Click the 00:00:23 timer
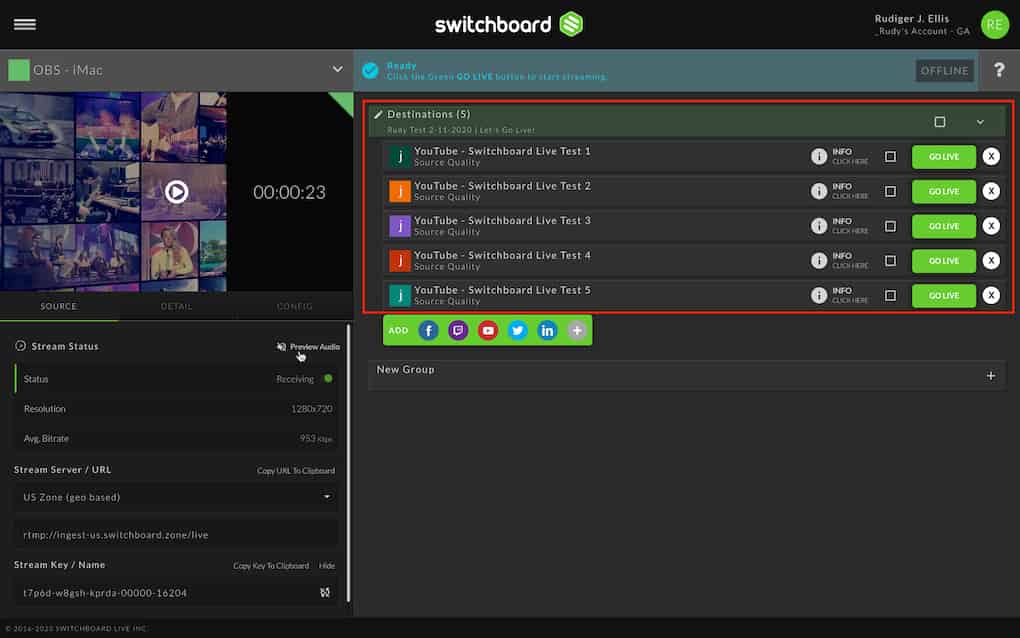The width and height of the screenshot is (1020, 638). [289, 193]
